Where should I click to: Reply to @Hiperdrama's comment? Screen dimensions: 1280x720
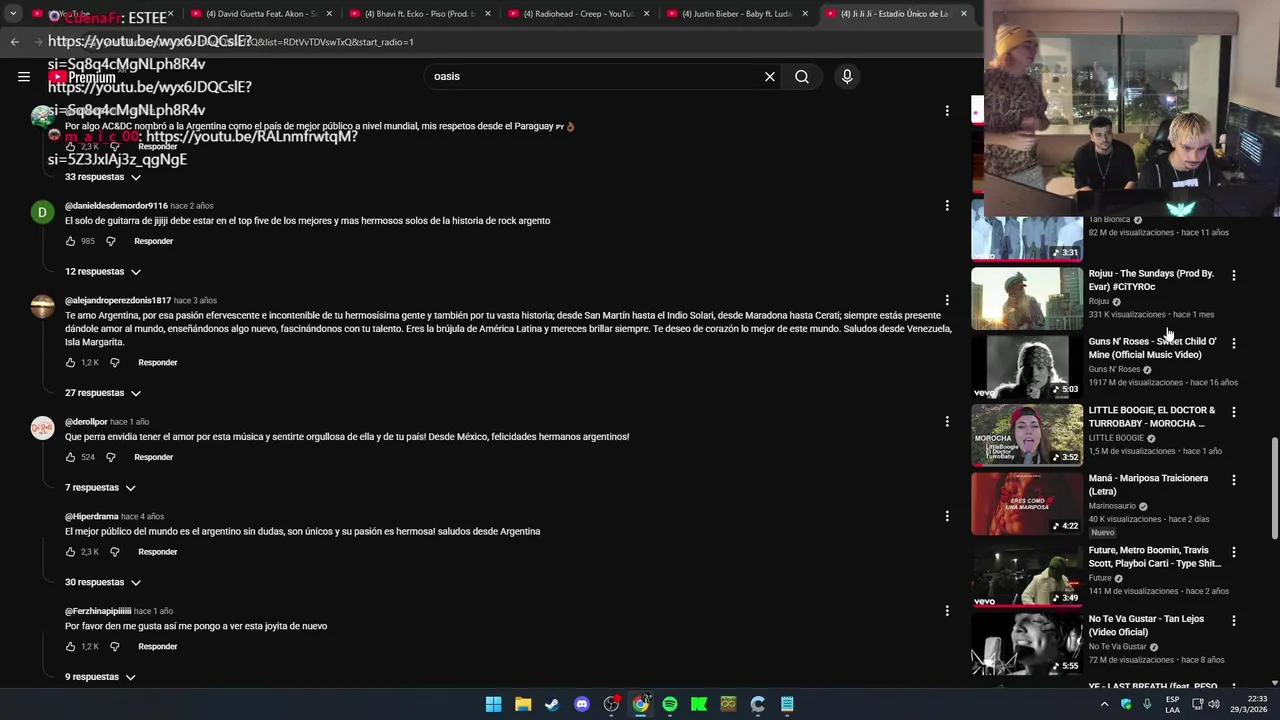pyautogui.click(x=158, y=552)
